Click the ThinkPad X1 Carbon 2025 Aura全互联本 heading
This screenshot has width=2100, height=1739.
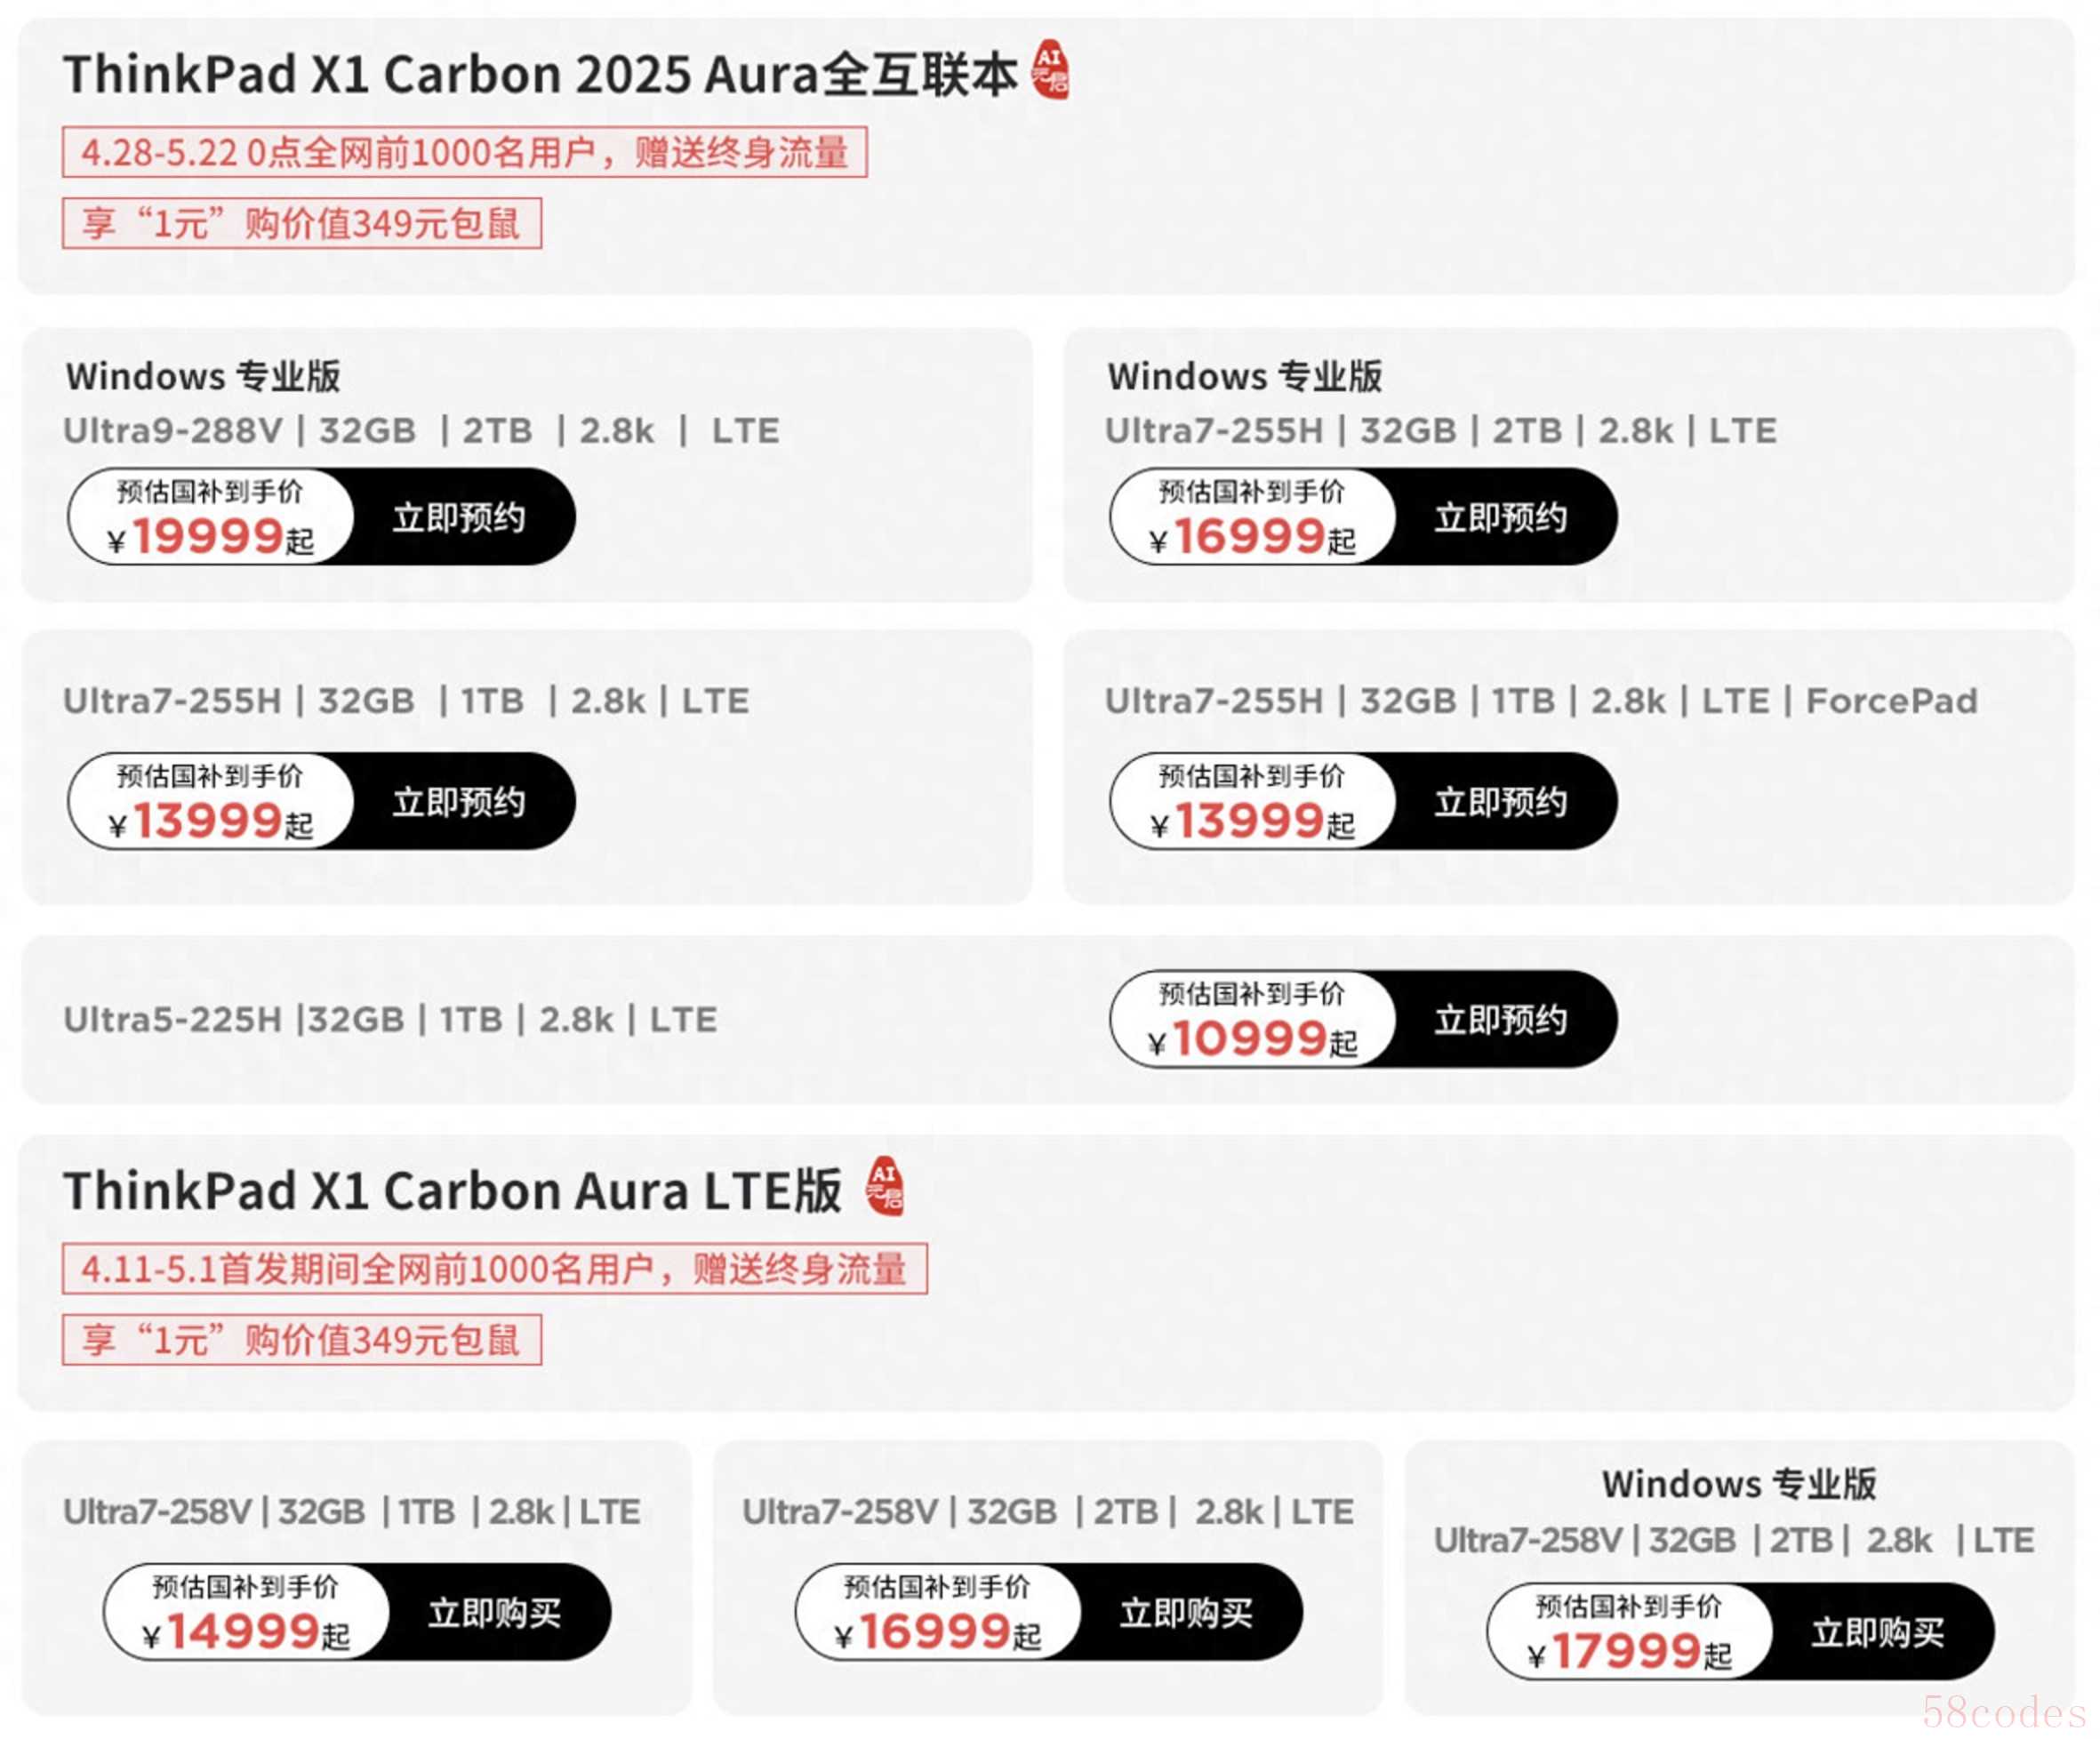click(x=540, y=75)
